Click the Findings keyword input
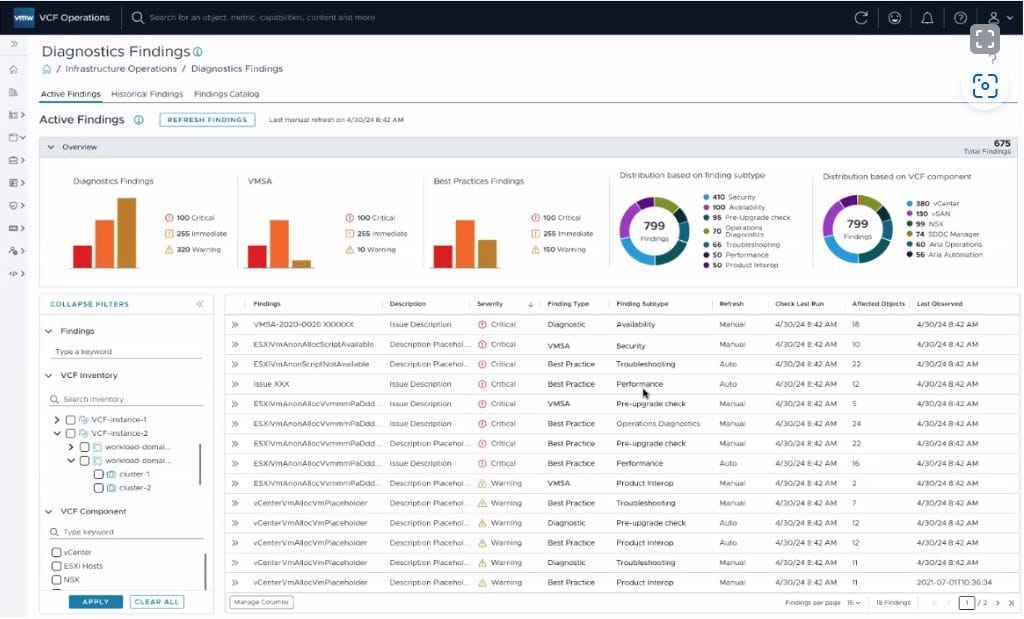The image size is (1024, 619). point(127,352)
